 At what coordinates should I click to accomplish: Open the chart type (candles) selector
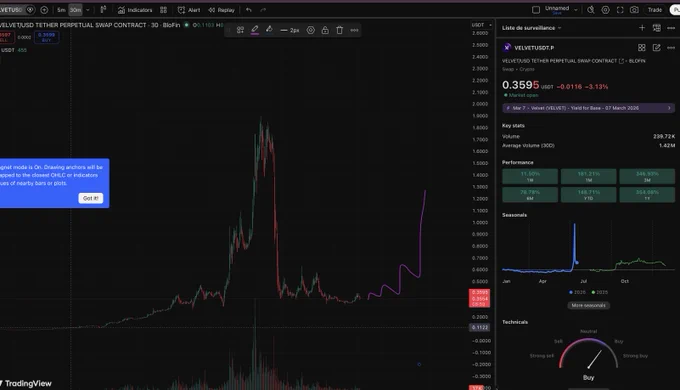click(x=103, y=10)
